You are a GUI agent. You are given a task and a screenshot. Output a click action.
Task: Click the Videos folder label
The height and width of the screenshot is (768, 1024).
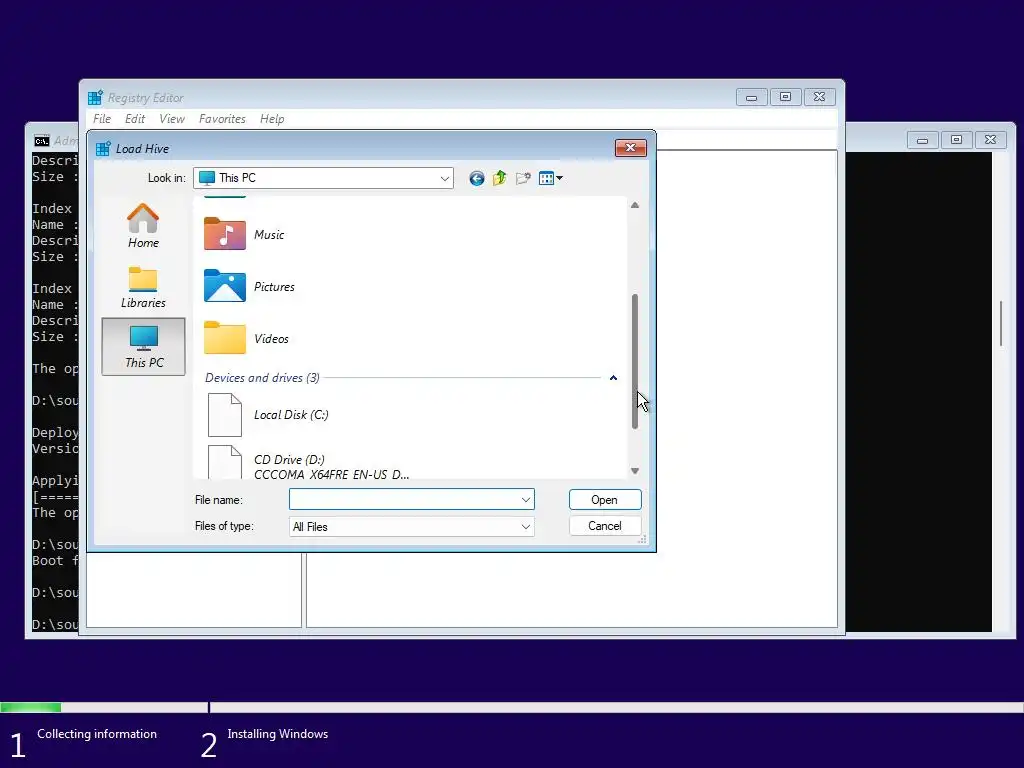coord(271,338)
